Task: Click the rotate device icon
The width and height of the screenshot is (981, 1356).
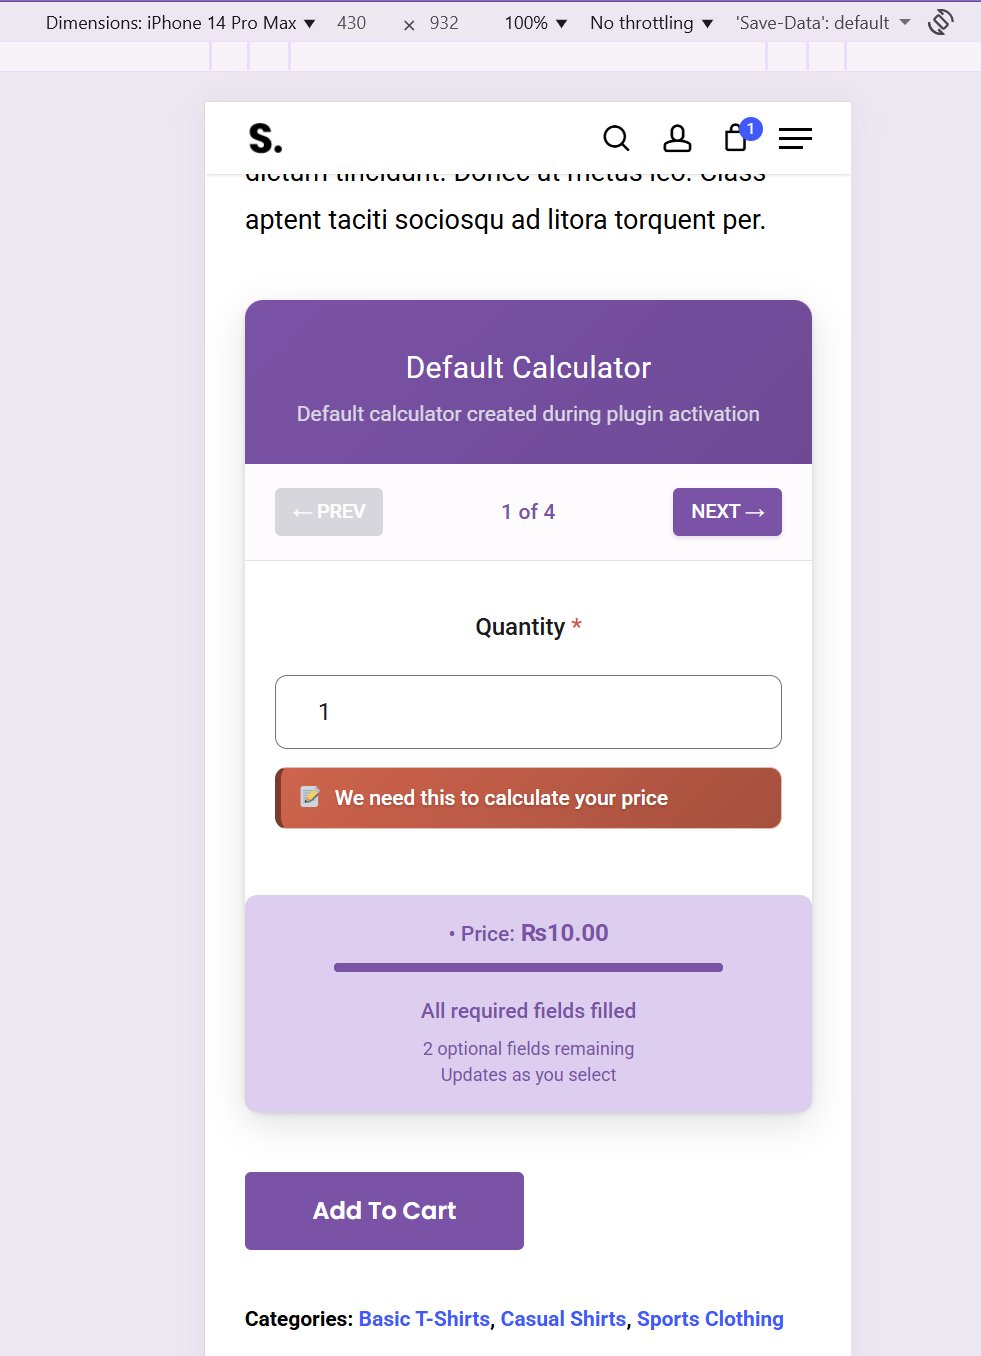Action: coord(940,22)
